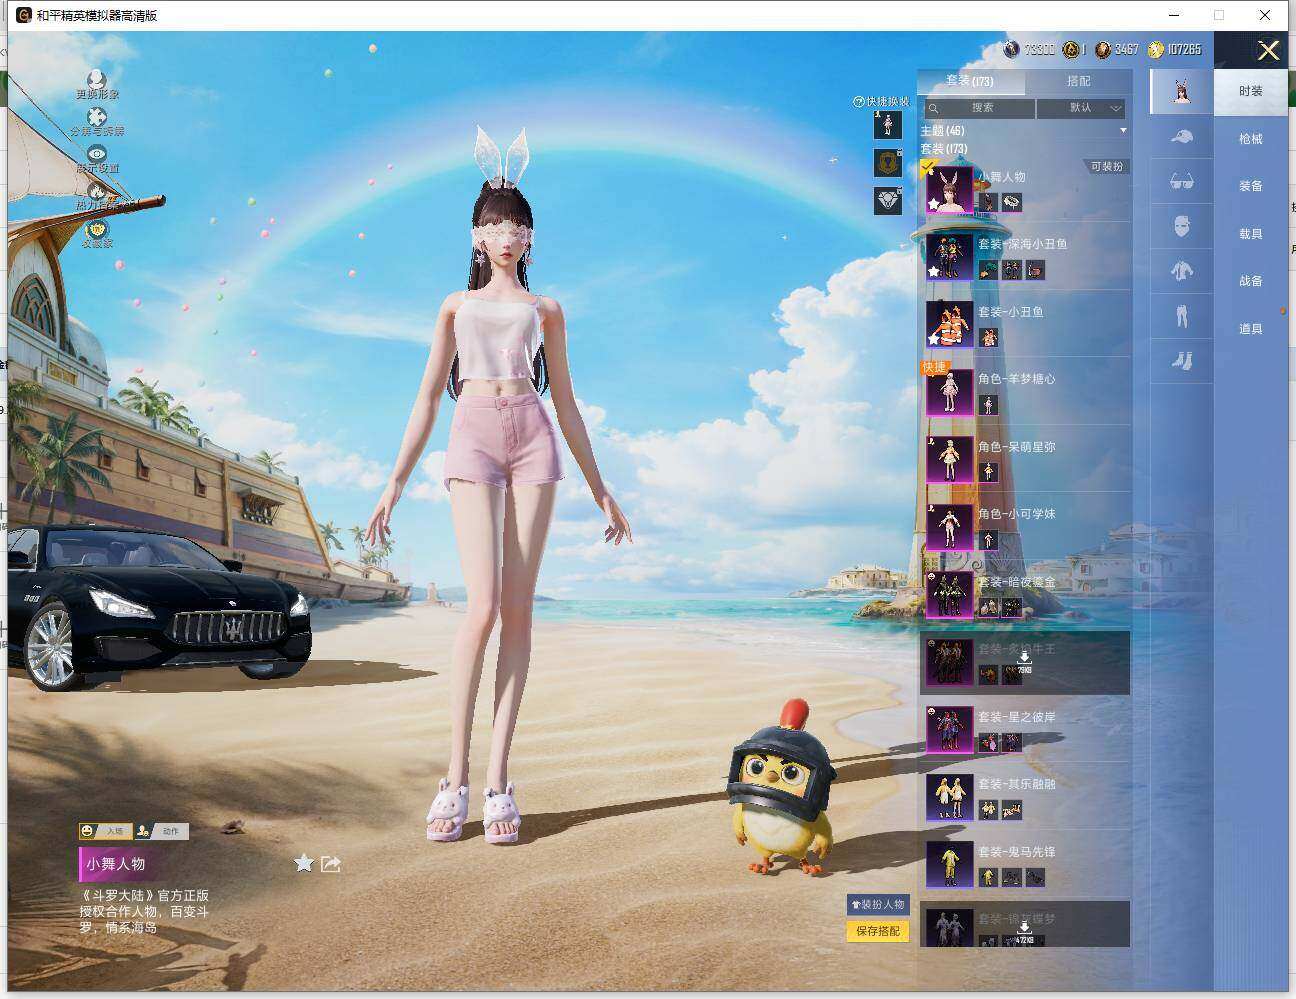Download the greyed-out 79KB outfit set
This screenshot has height=999, width=1296.
(x=1024, y=662)
